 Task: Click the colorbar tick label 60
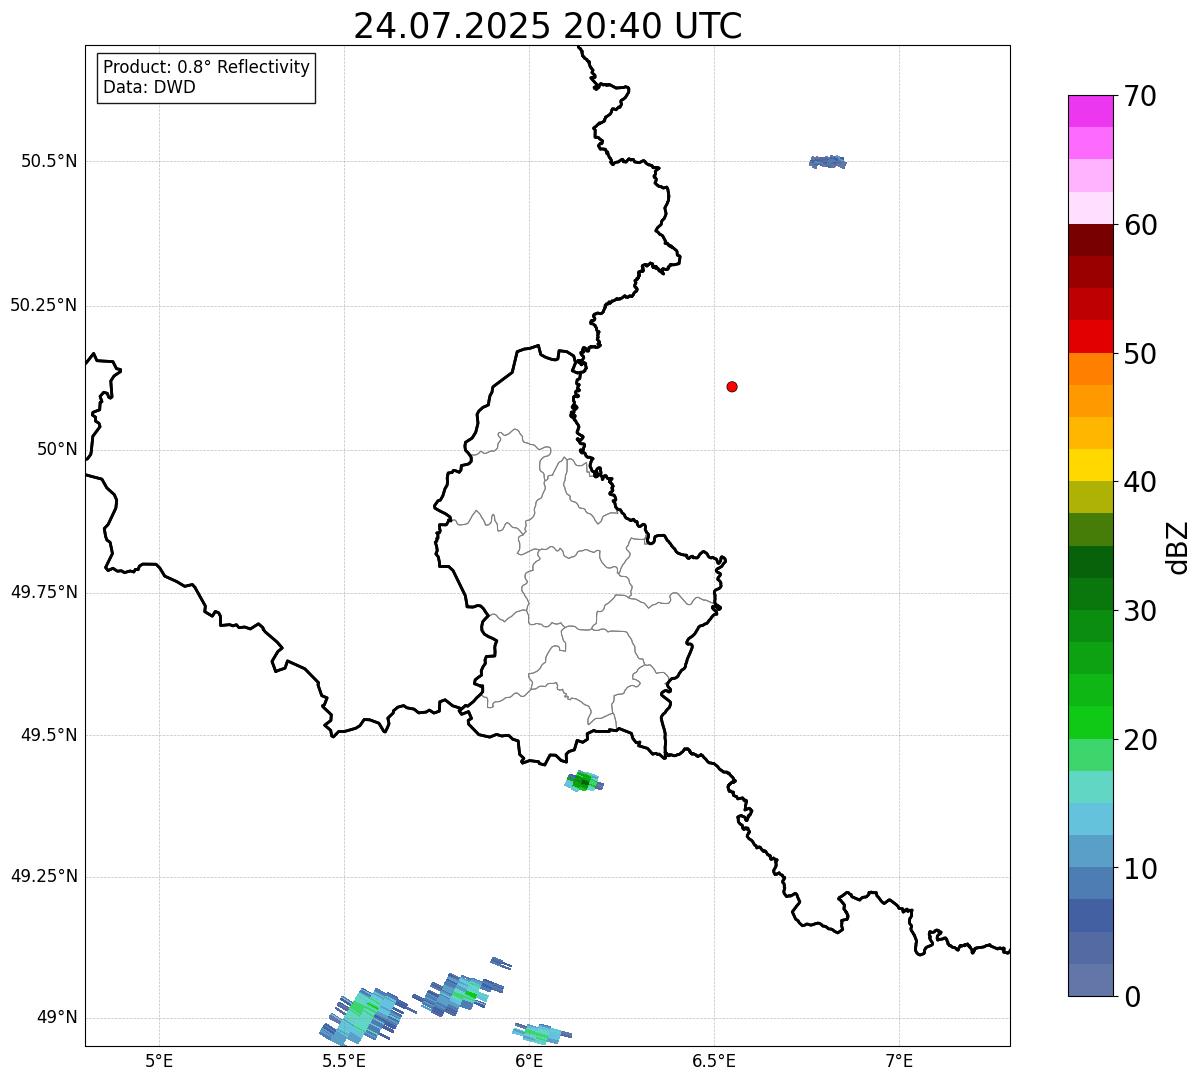tap(1140, 225)
